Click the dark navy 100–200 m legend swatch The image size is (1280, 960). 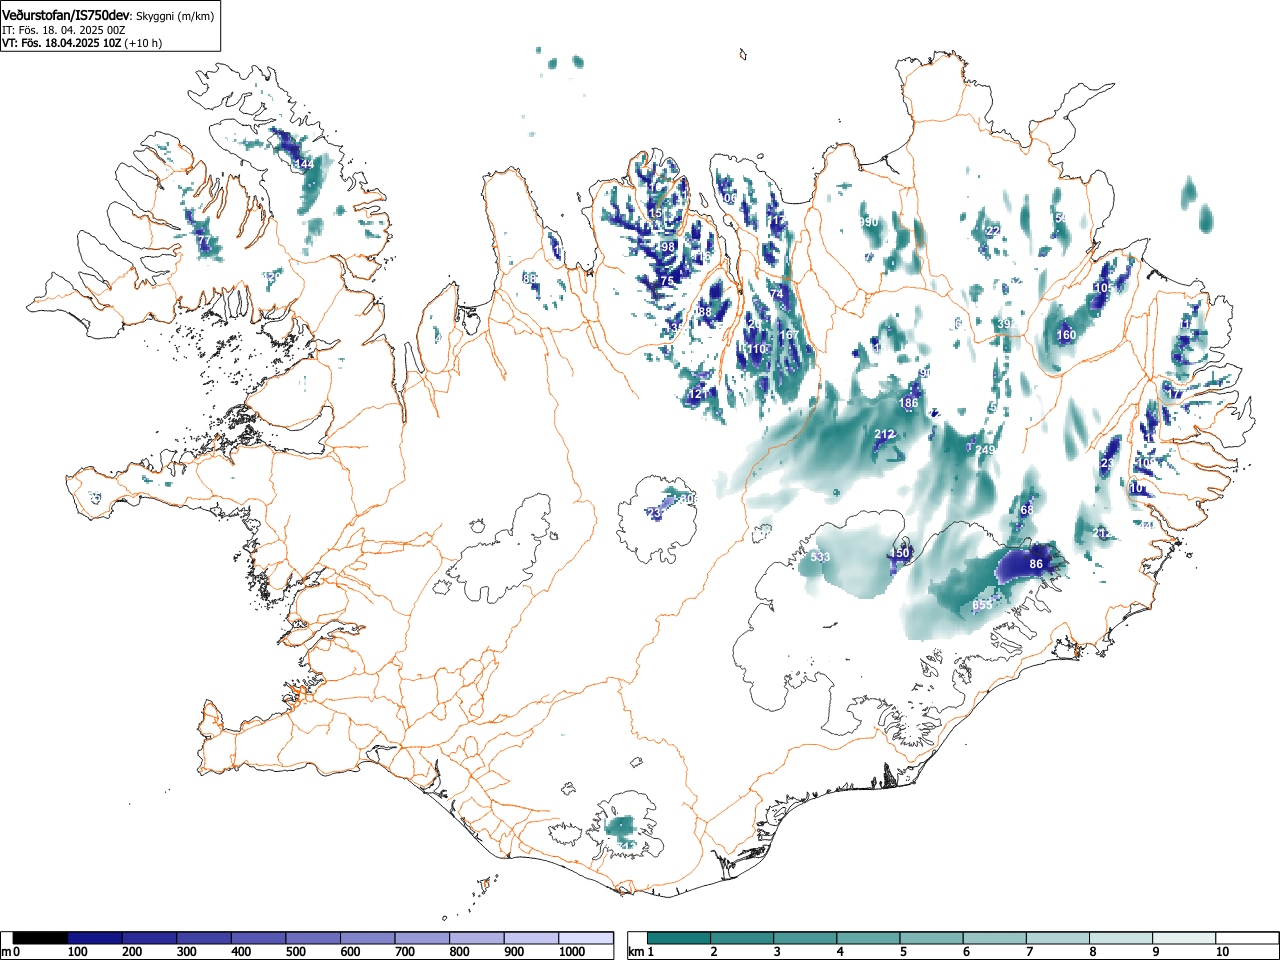click(95, 938)
